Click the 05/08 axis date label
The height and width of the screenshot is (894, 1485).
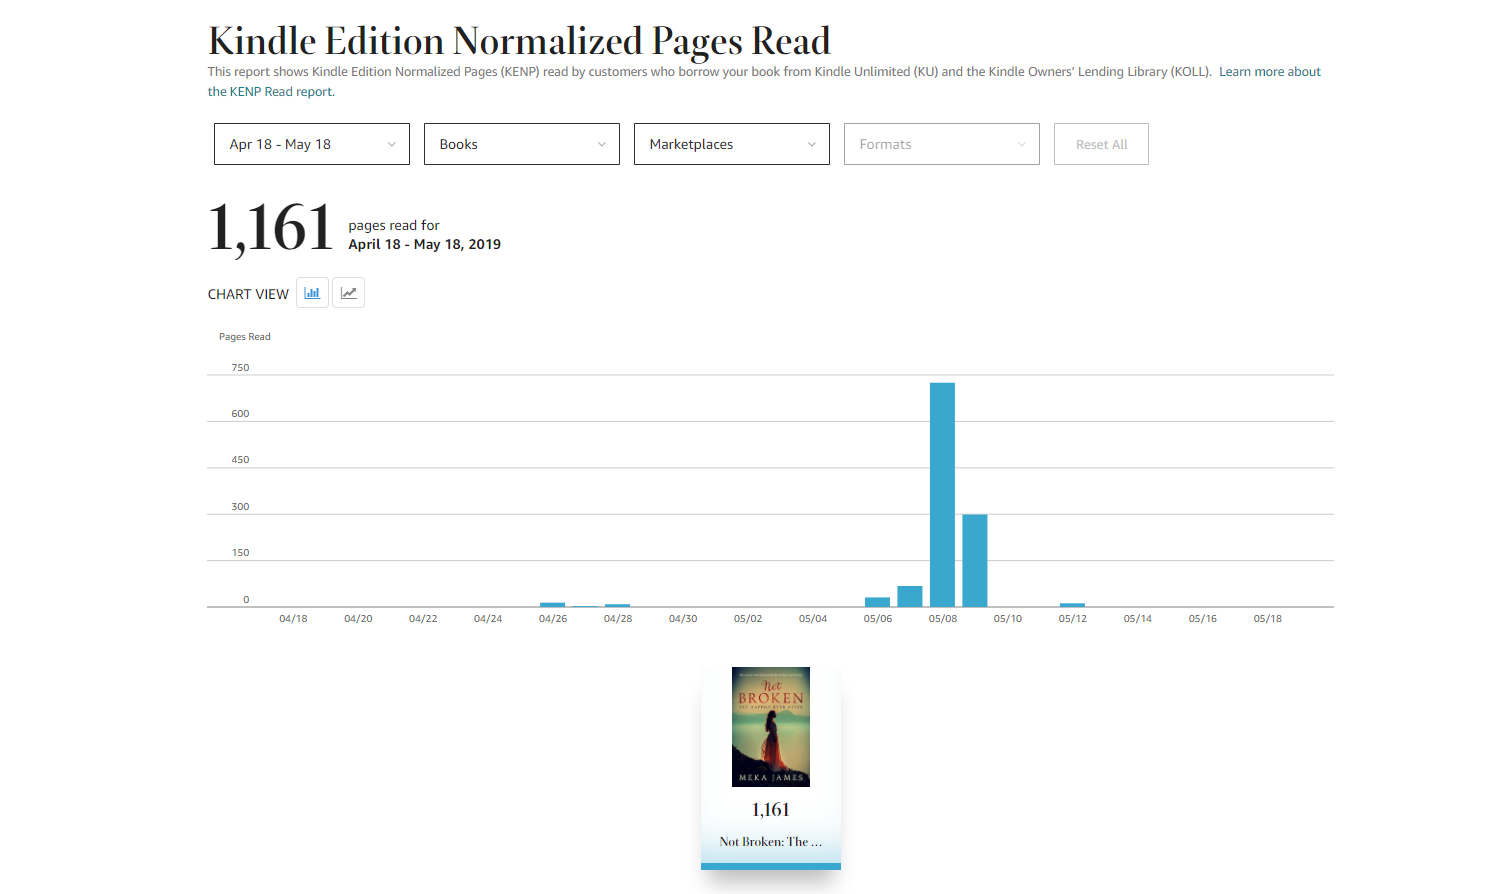click(943, 619)
